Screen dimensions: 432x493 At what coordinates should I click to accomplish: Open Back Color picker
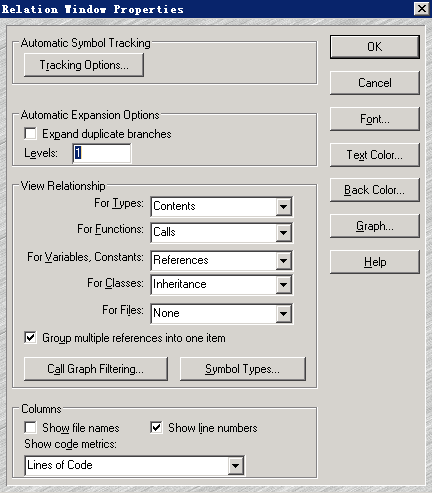click(x=375, y=190)
